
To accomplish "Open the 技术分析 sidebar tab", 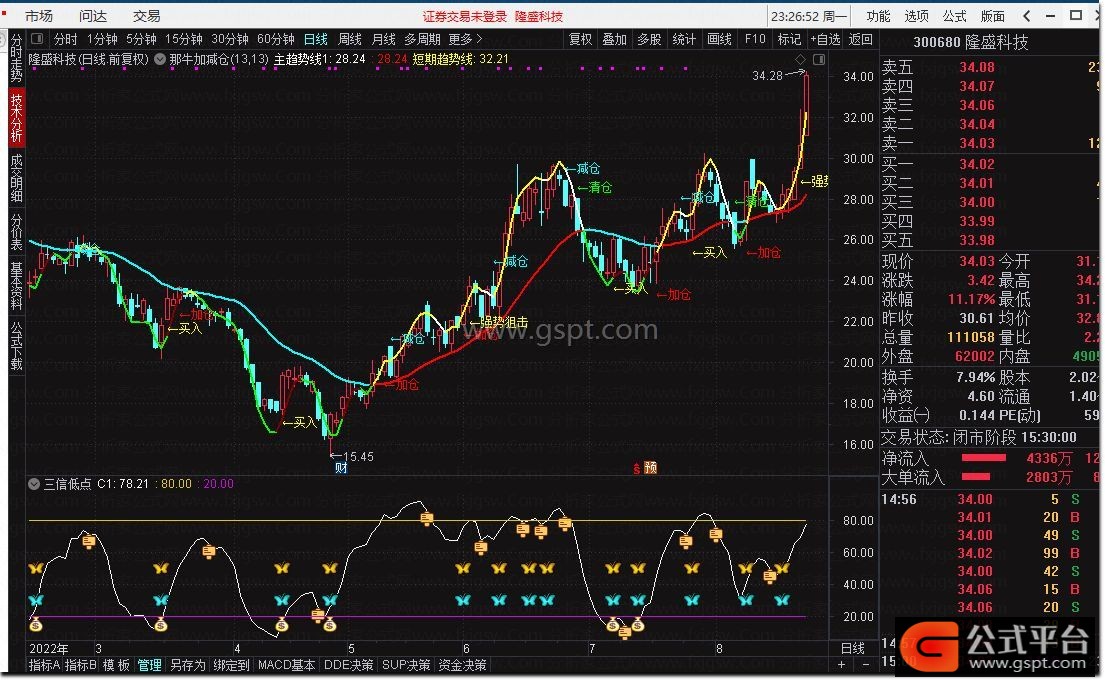I will point(16,117).
